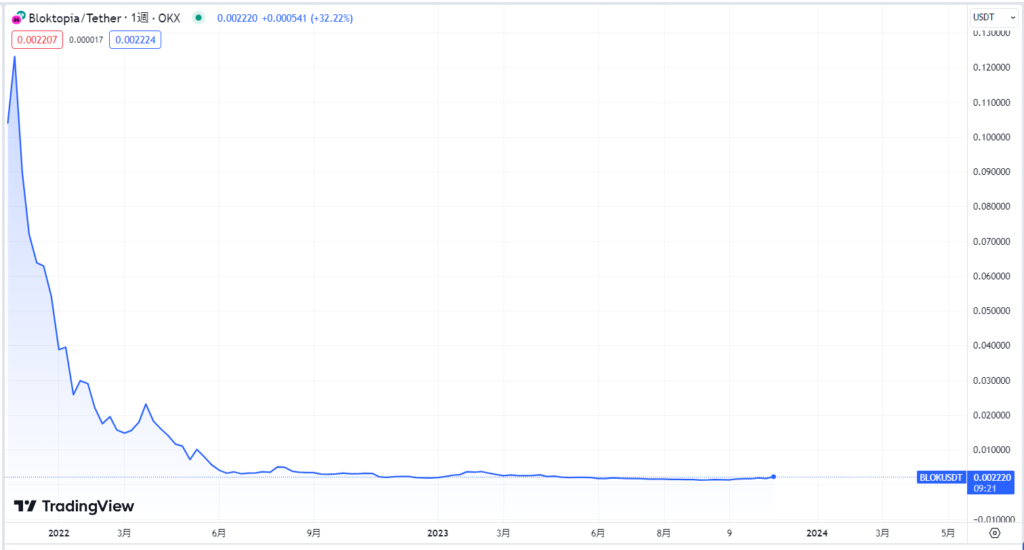This screenshot has width=1024, height=550.
Task: Click the 0.100000 price axis label
Action: point(991,137)
